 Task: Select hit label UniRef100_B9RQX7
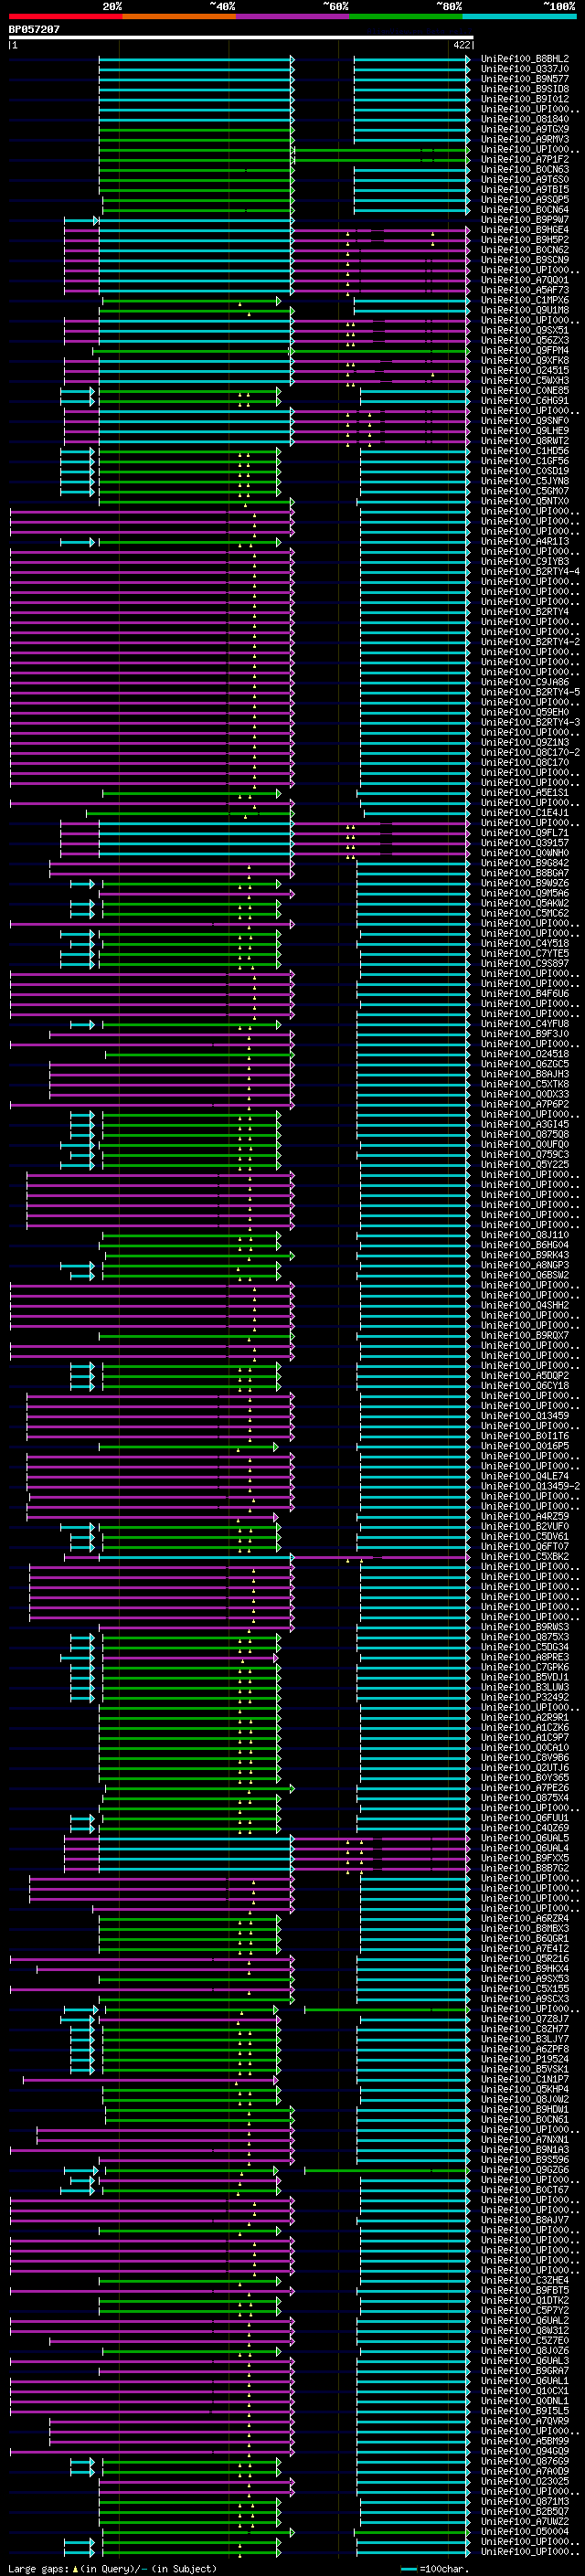(525, 1335)
